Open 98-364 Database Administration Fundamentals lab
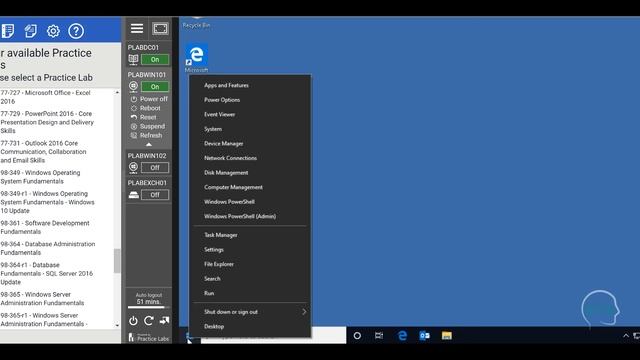This screenshot has width=640, height=360. [x=48, y=248]
